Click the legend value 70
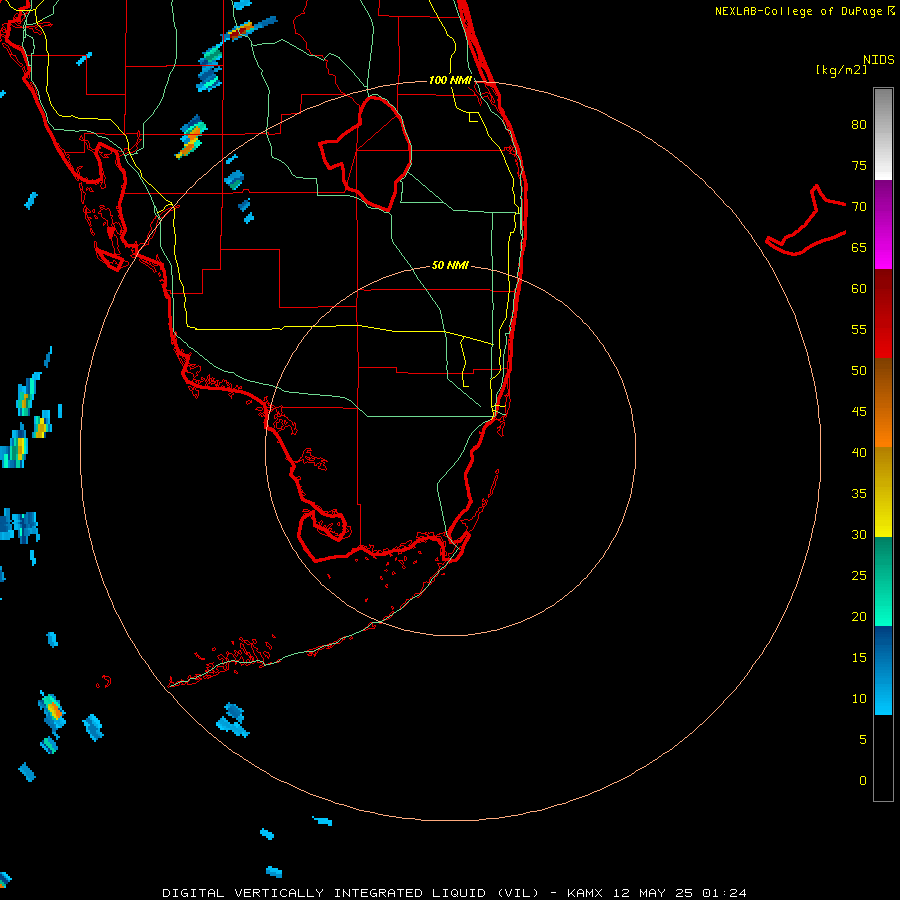Viewport: 900px width, 900px height. point(859,207)
